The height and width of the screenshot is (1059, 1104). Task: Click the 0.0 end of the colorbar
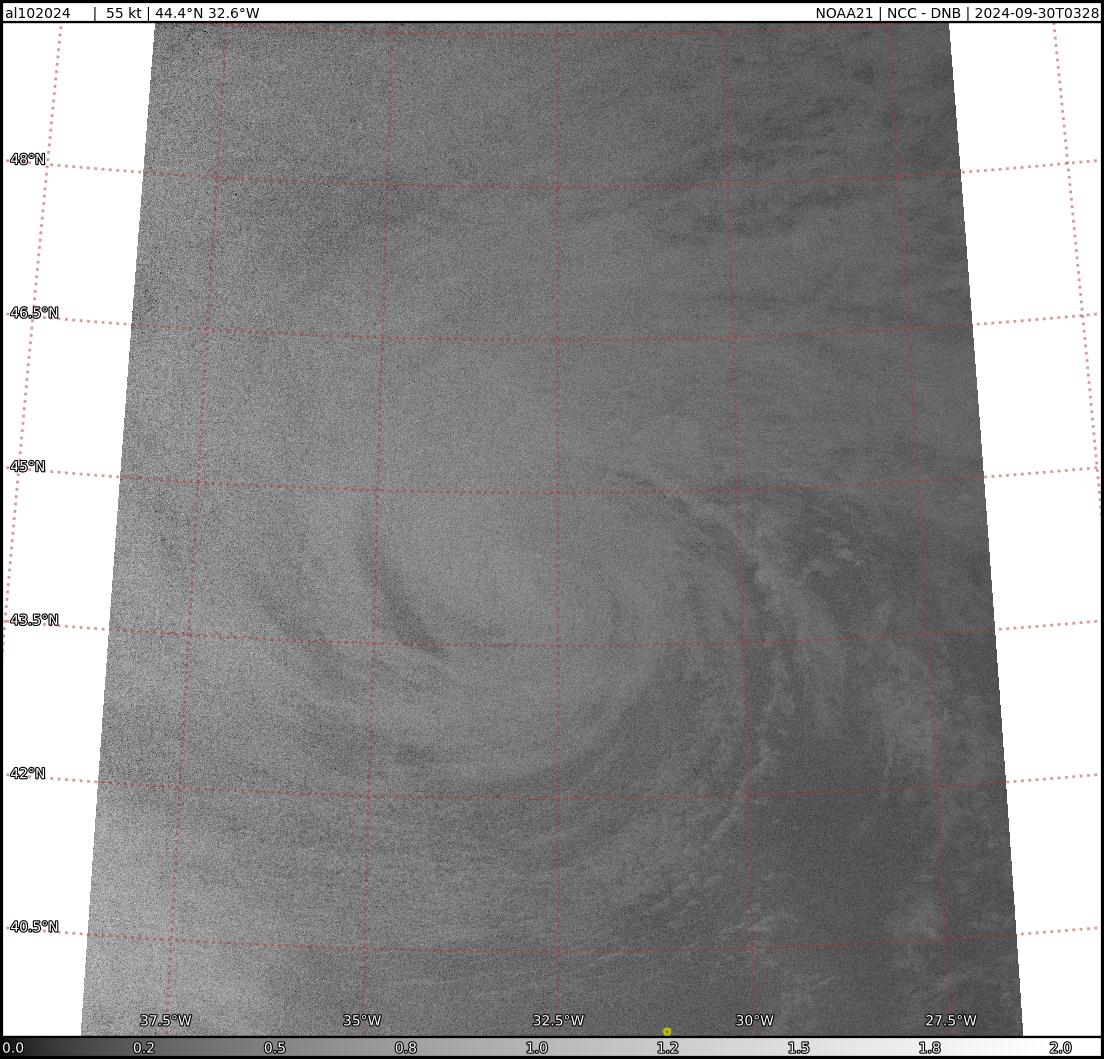13,1048
